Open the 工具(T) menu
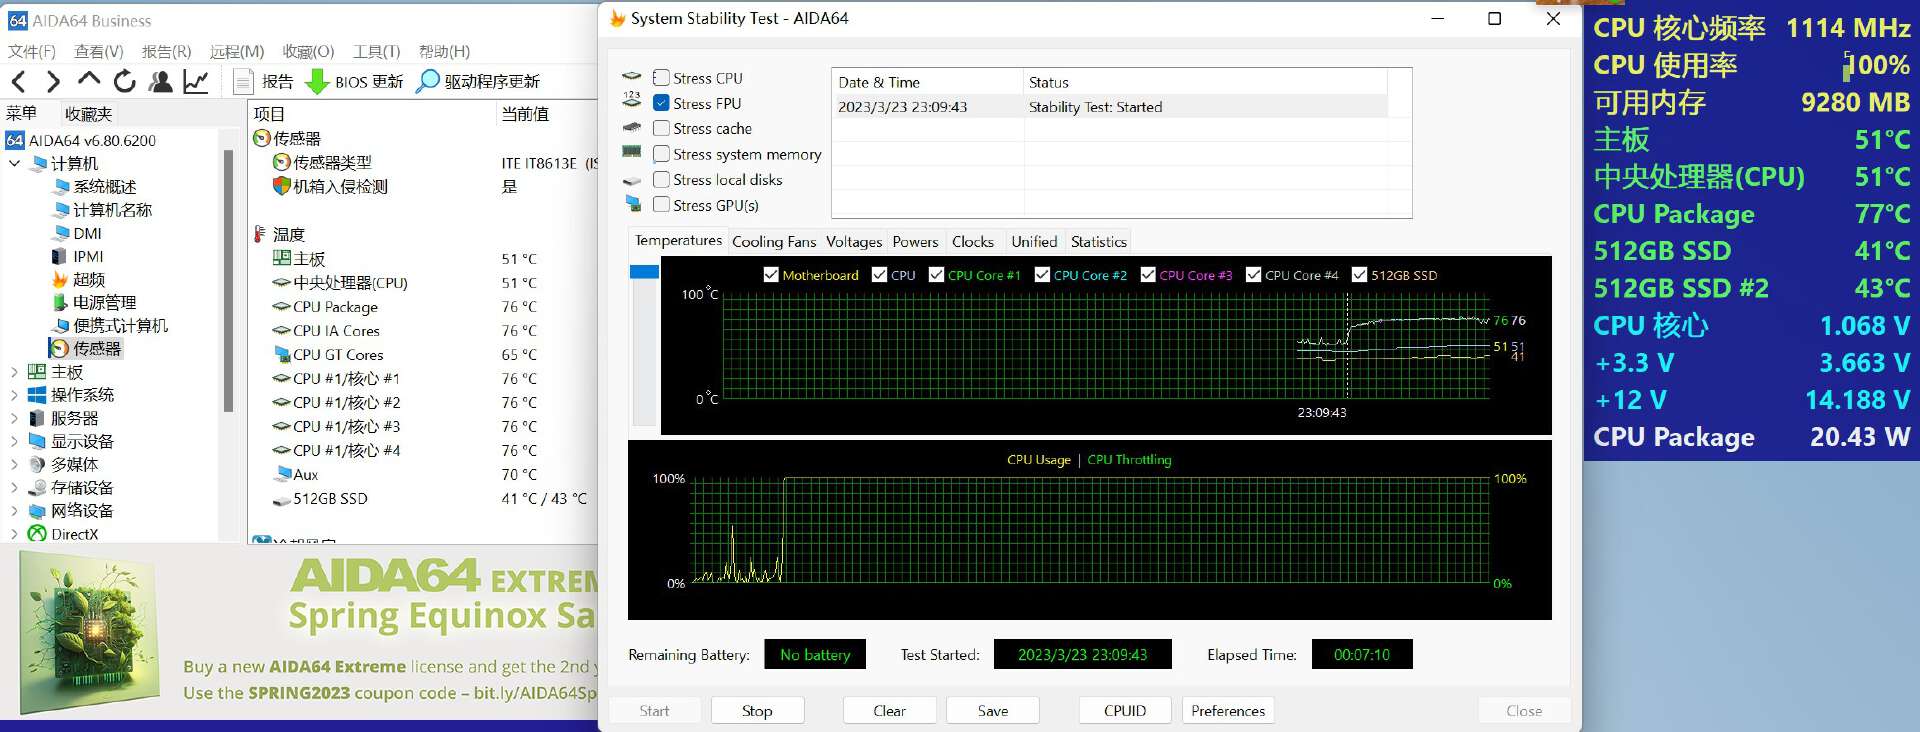1920x732 pixels. (x=376, y=51)
